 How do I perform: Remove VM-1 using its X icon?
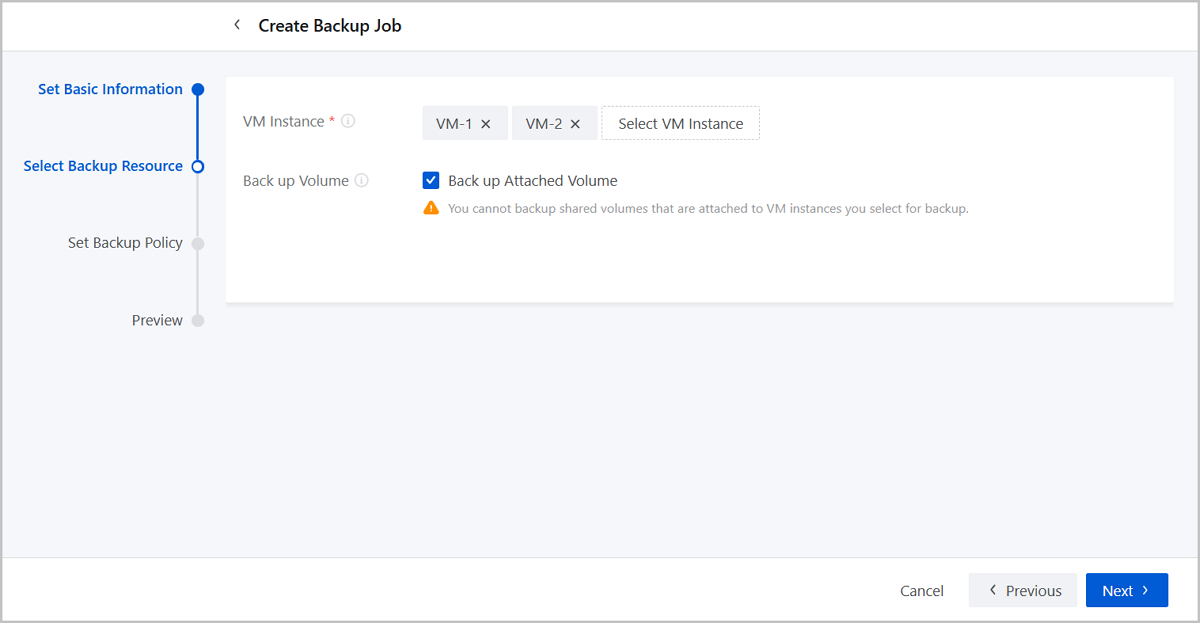pos(486,124)
